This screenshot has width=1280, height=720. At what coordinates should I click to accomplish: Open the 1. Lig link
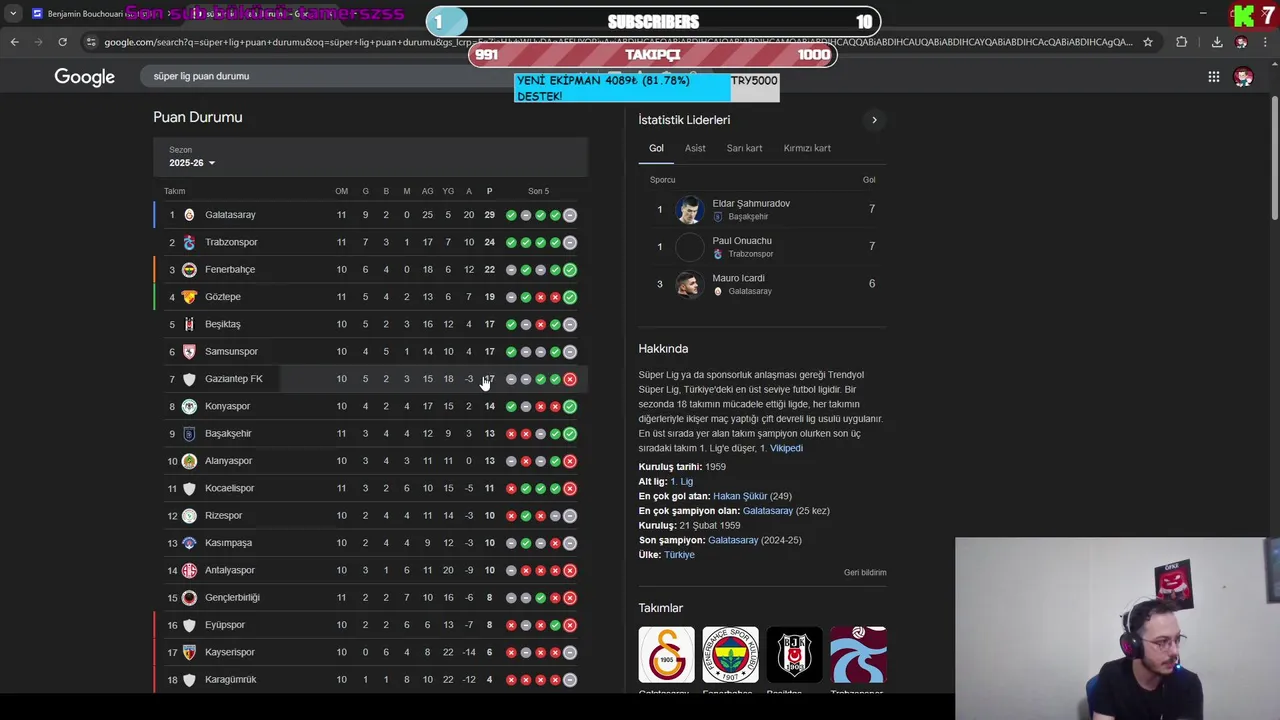click(681, 482)
